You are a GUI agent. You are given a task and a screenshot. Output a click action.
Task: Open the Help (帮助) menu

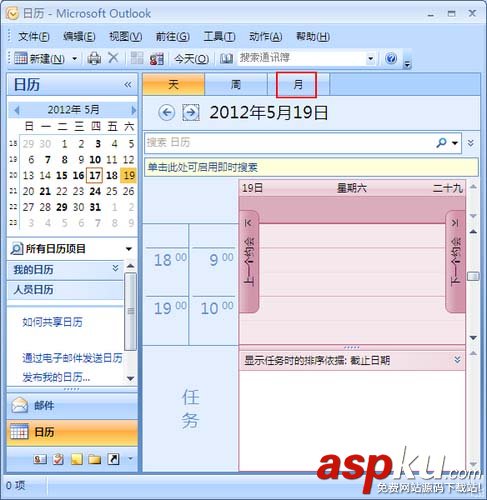click(313, 36)
